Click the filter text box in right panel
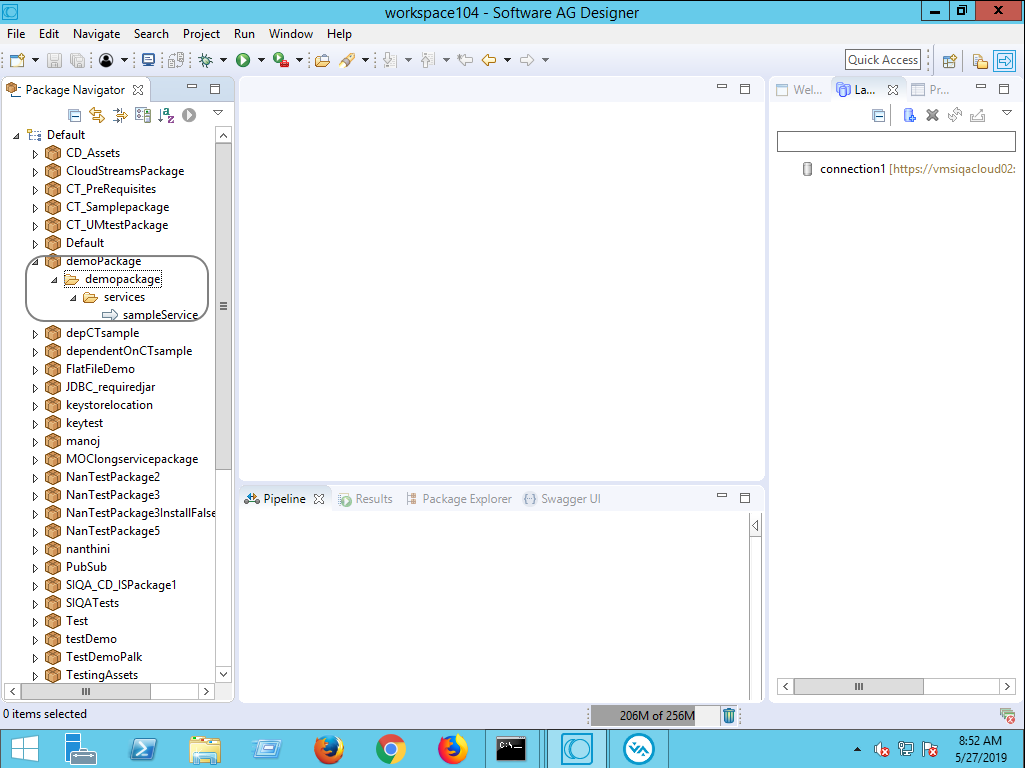 coord(896,141)
